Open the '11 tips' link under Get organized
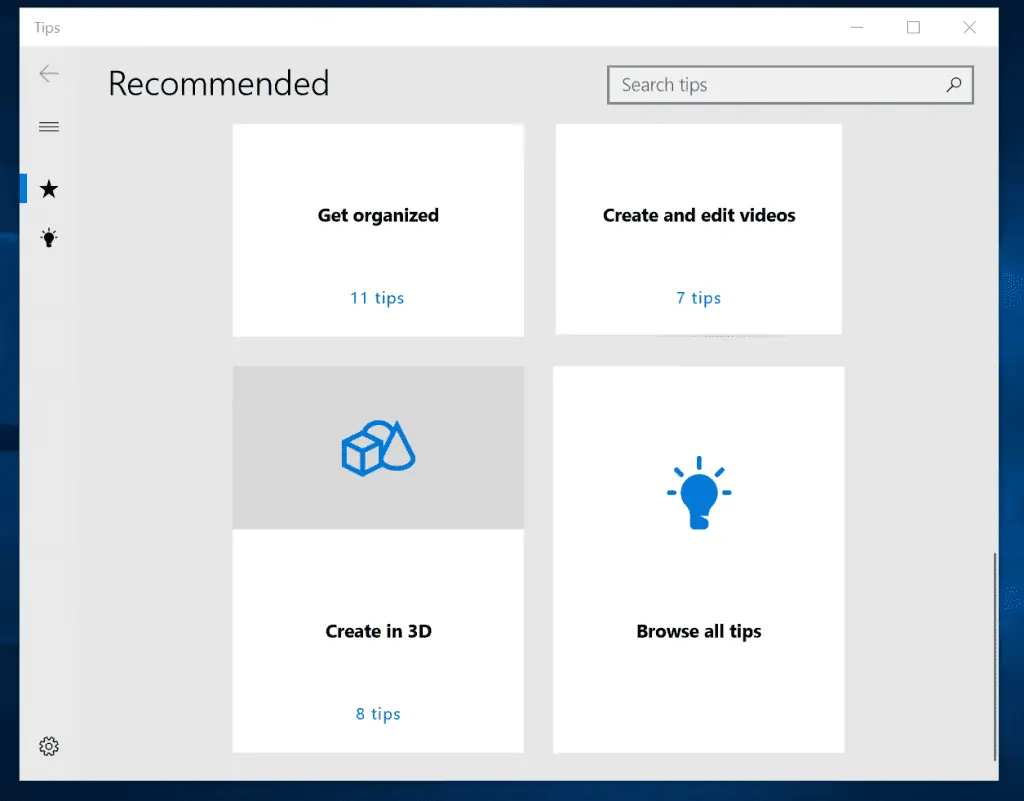 click(x=377, y=297)
